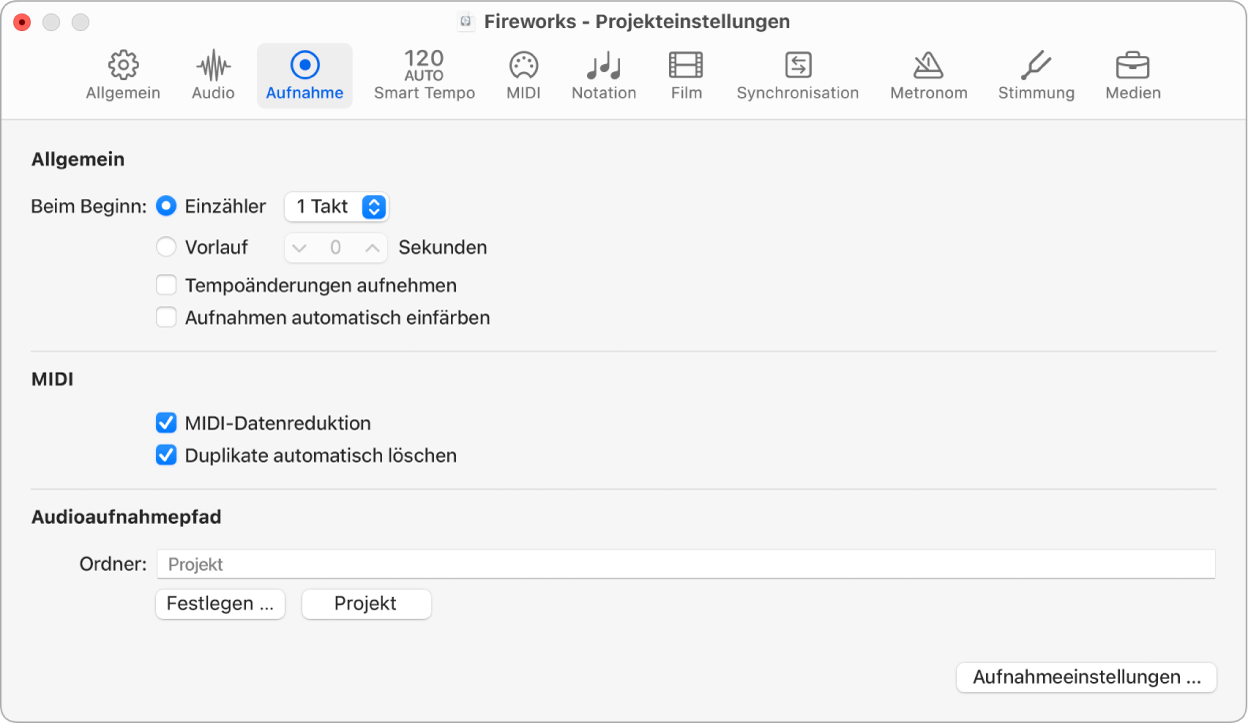Select the Synchronisation settings icon

coord(797,75)
